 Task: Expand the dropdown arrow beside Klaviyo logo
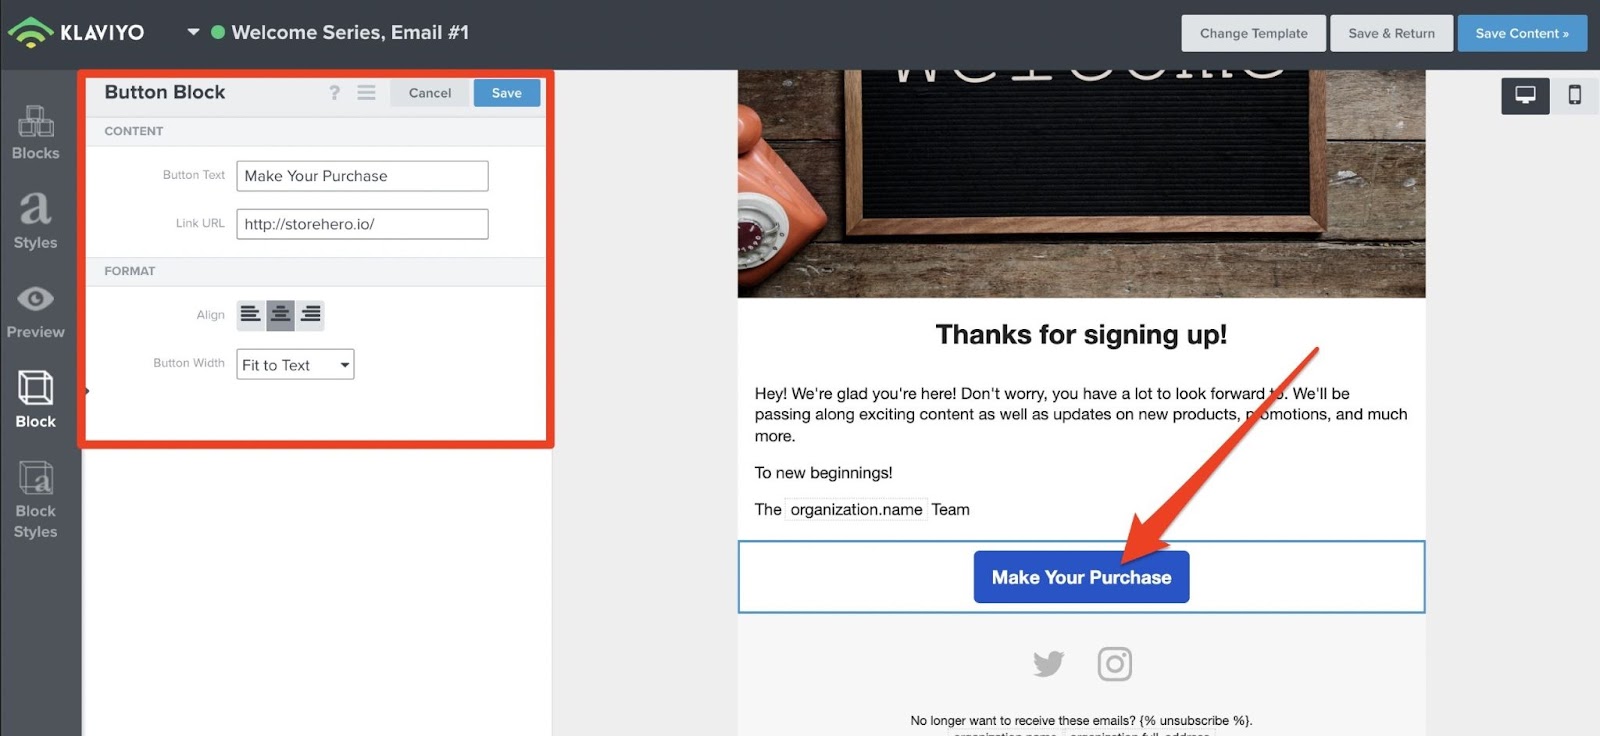coord(193,32)
